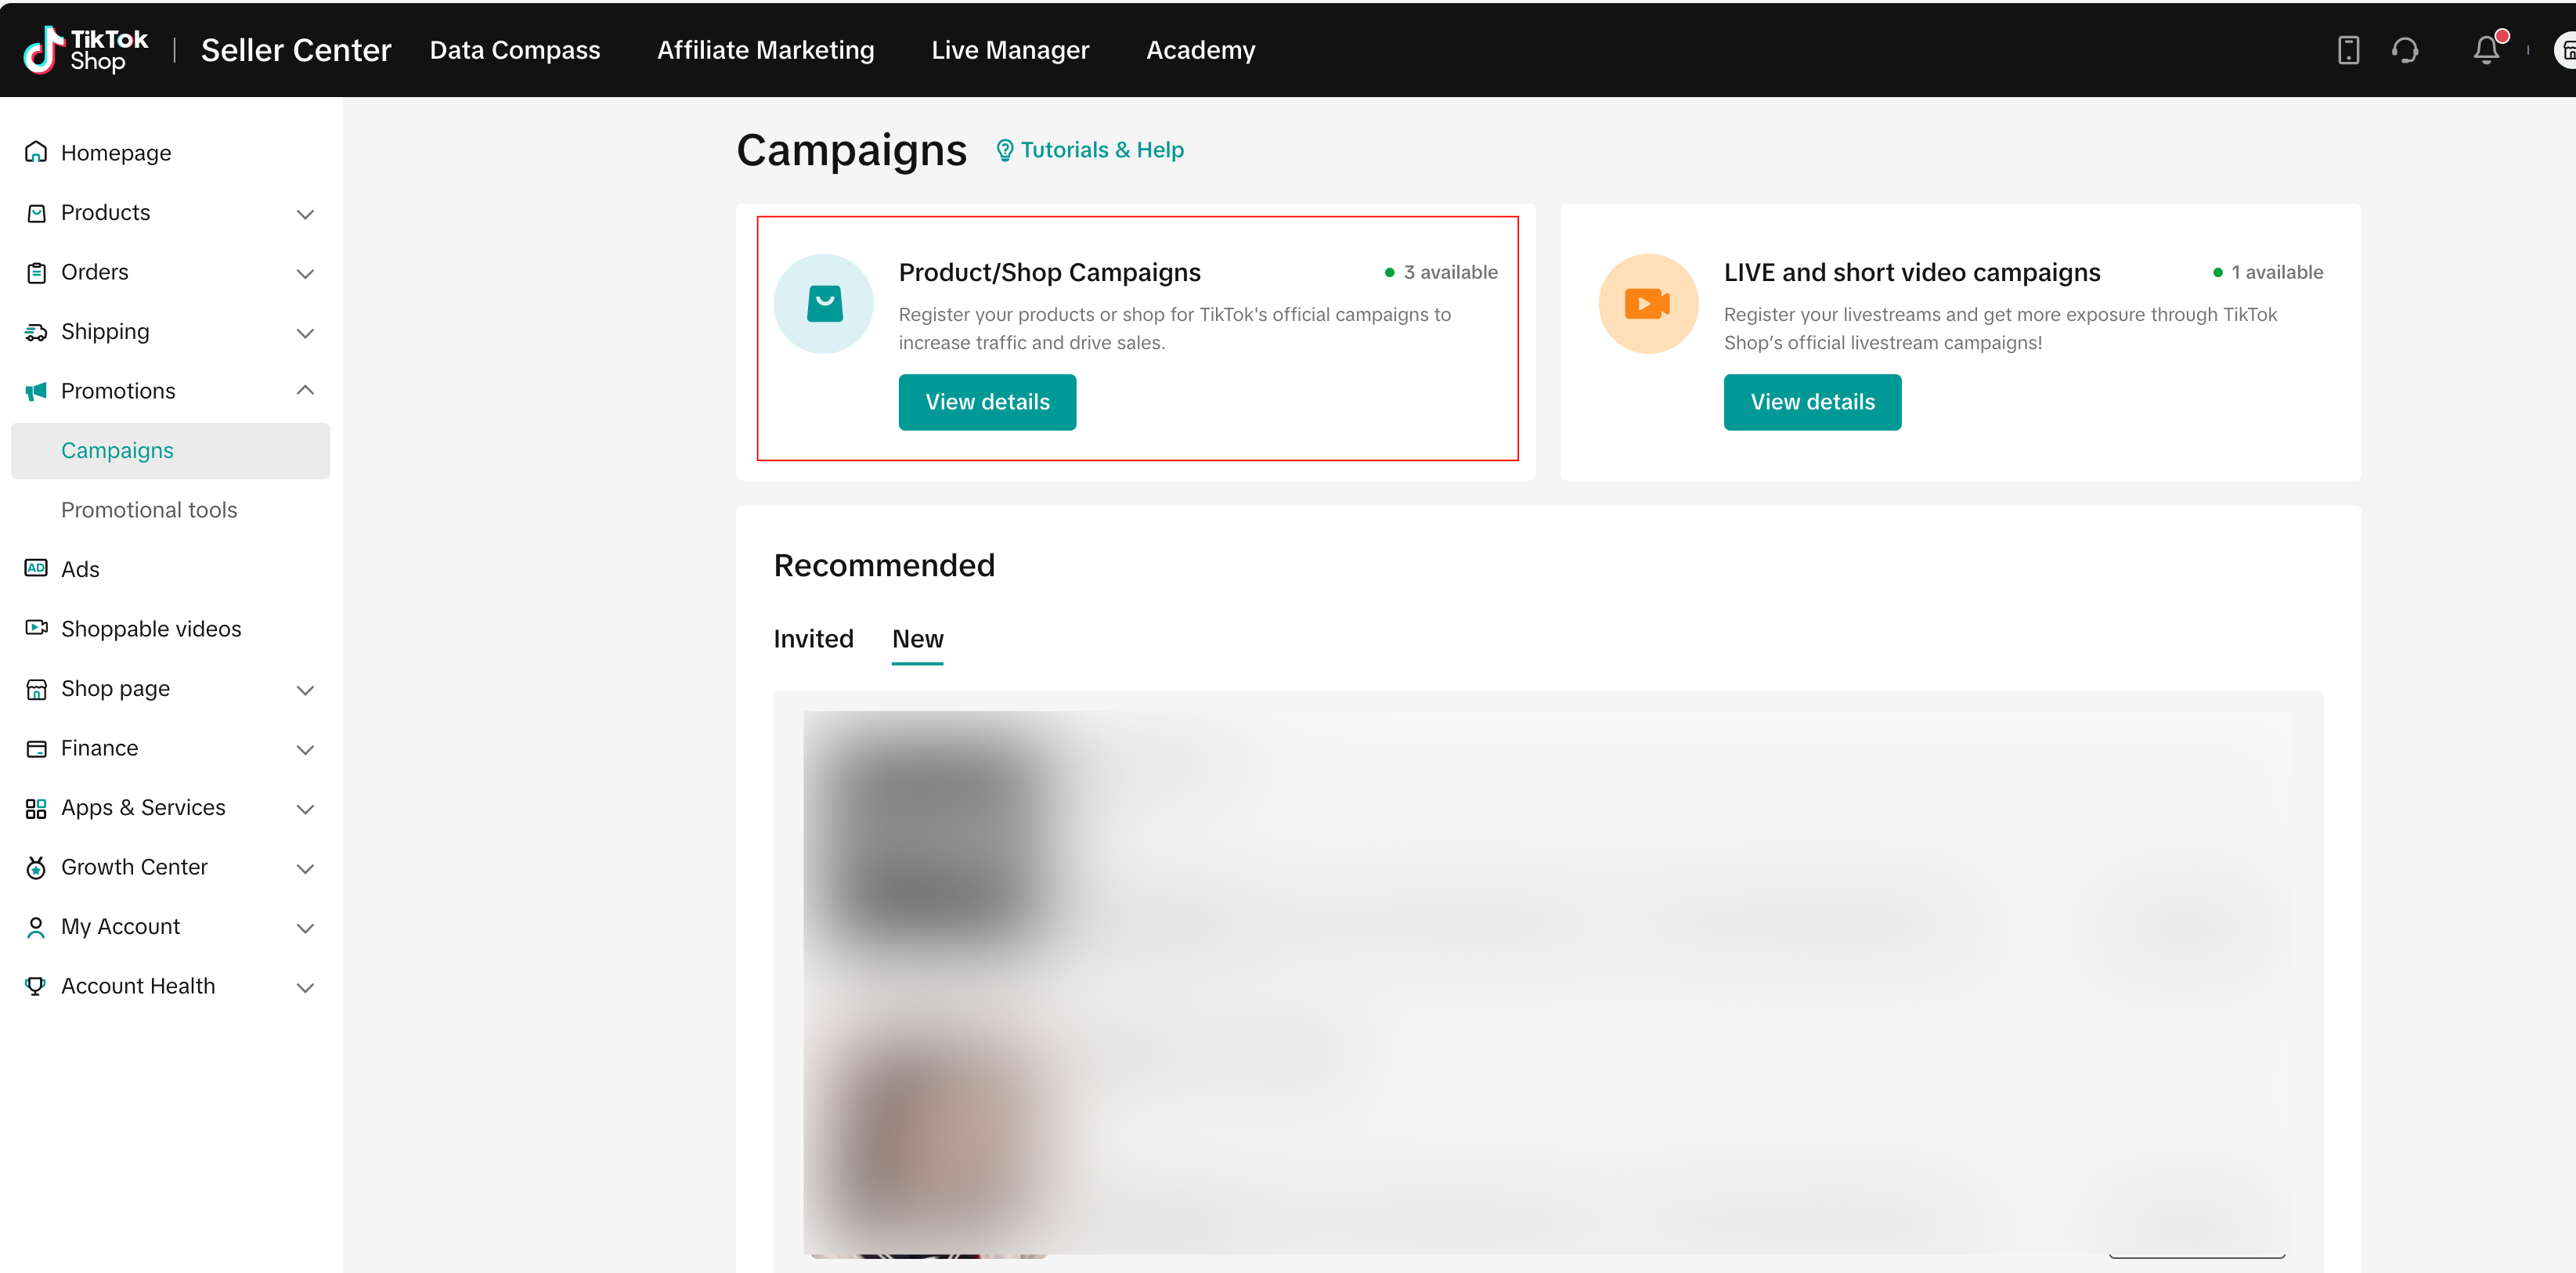This screenshot has width=2576, height=1273.
Task: Open the mobile phone app icon
Action: pos(2348,50)
